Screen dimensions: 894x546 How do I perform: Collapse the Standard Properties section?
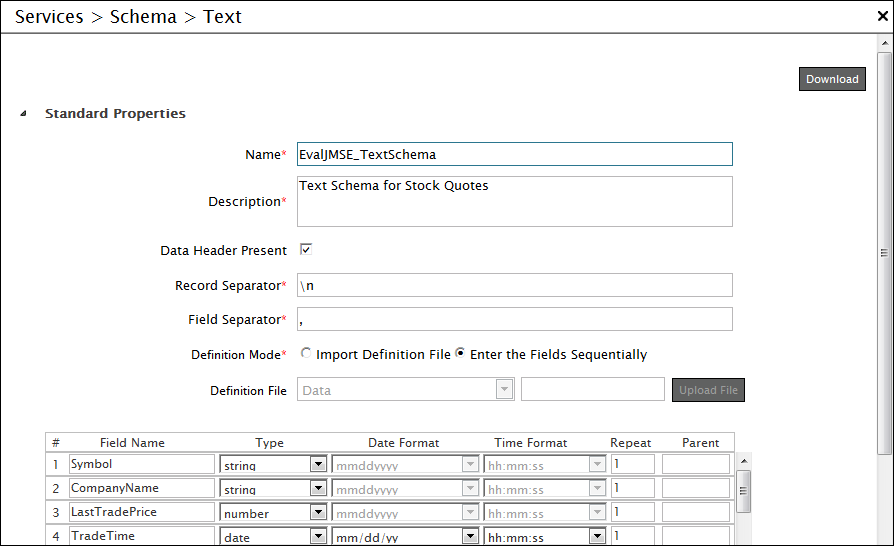23,114
